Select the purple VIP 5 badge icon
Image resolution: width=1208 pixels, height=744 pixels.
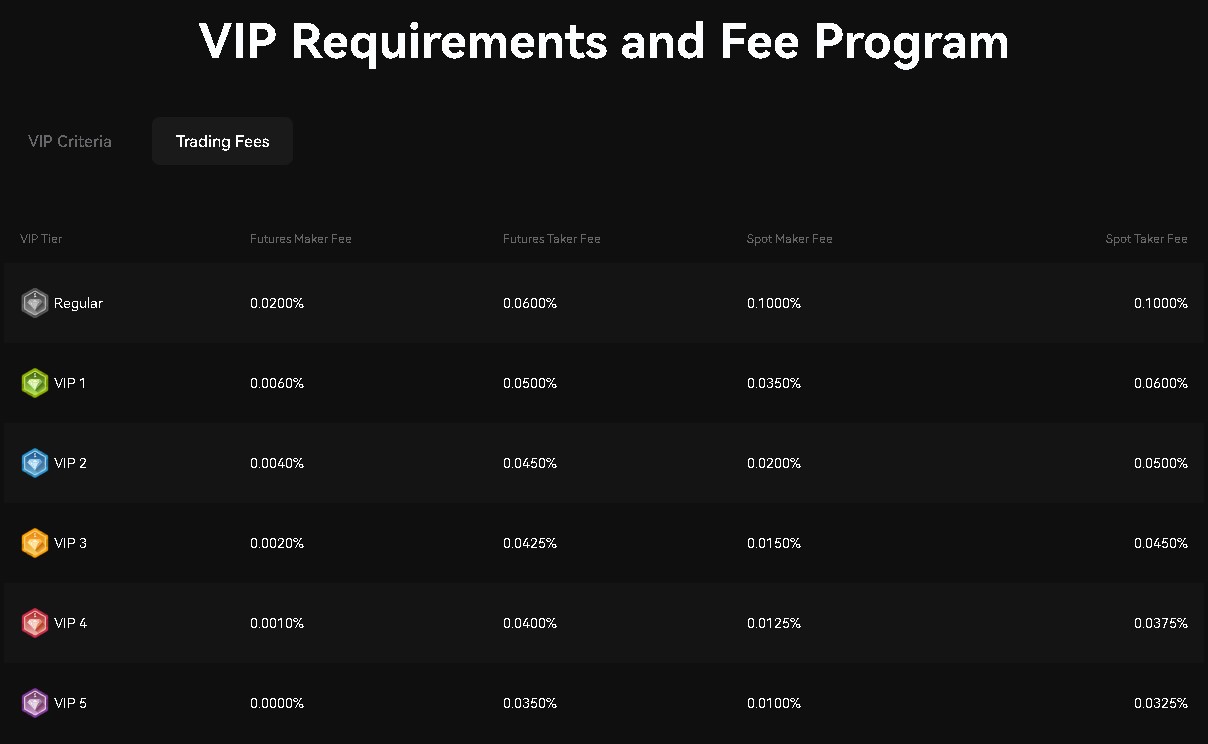point(35,703)
